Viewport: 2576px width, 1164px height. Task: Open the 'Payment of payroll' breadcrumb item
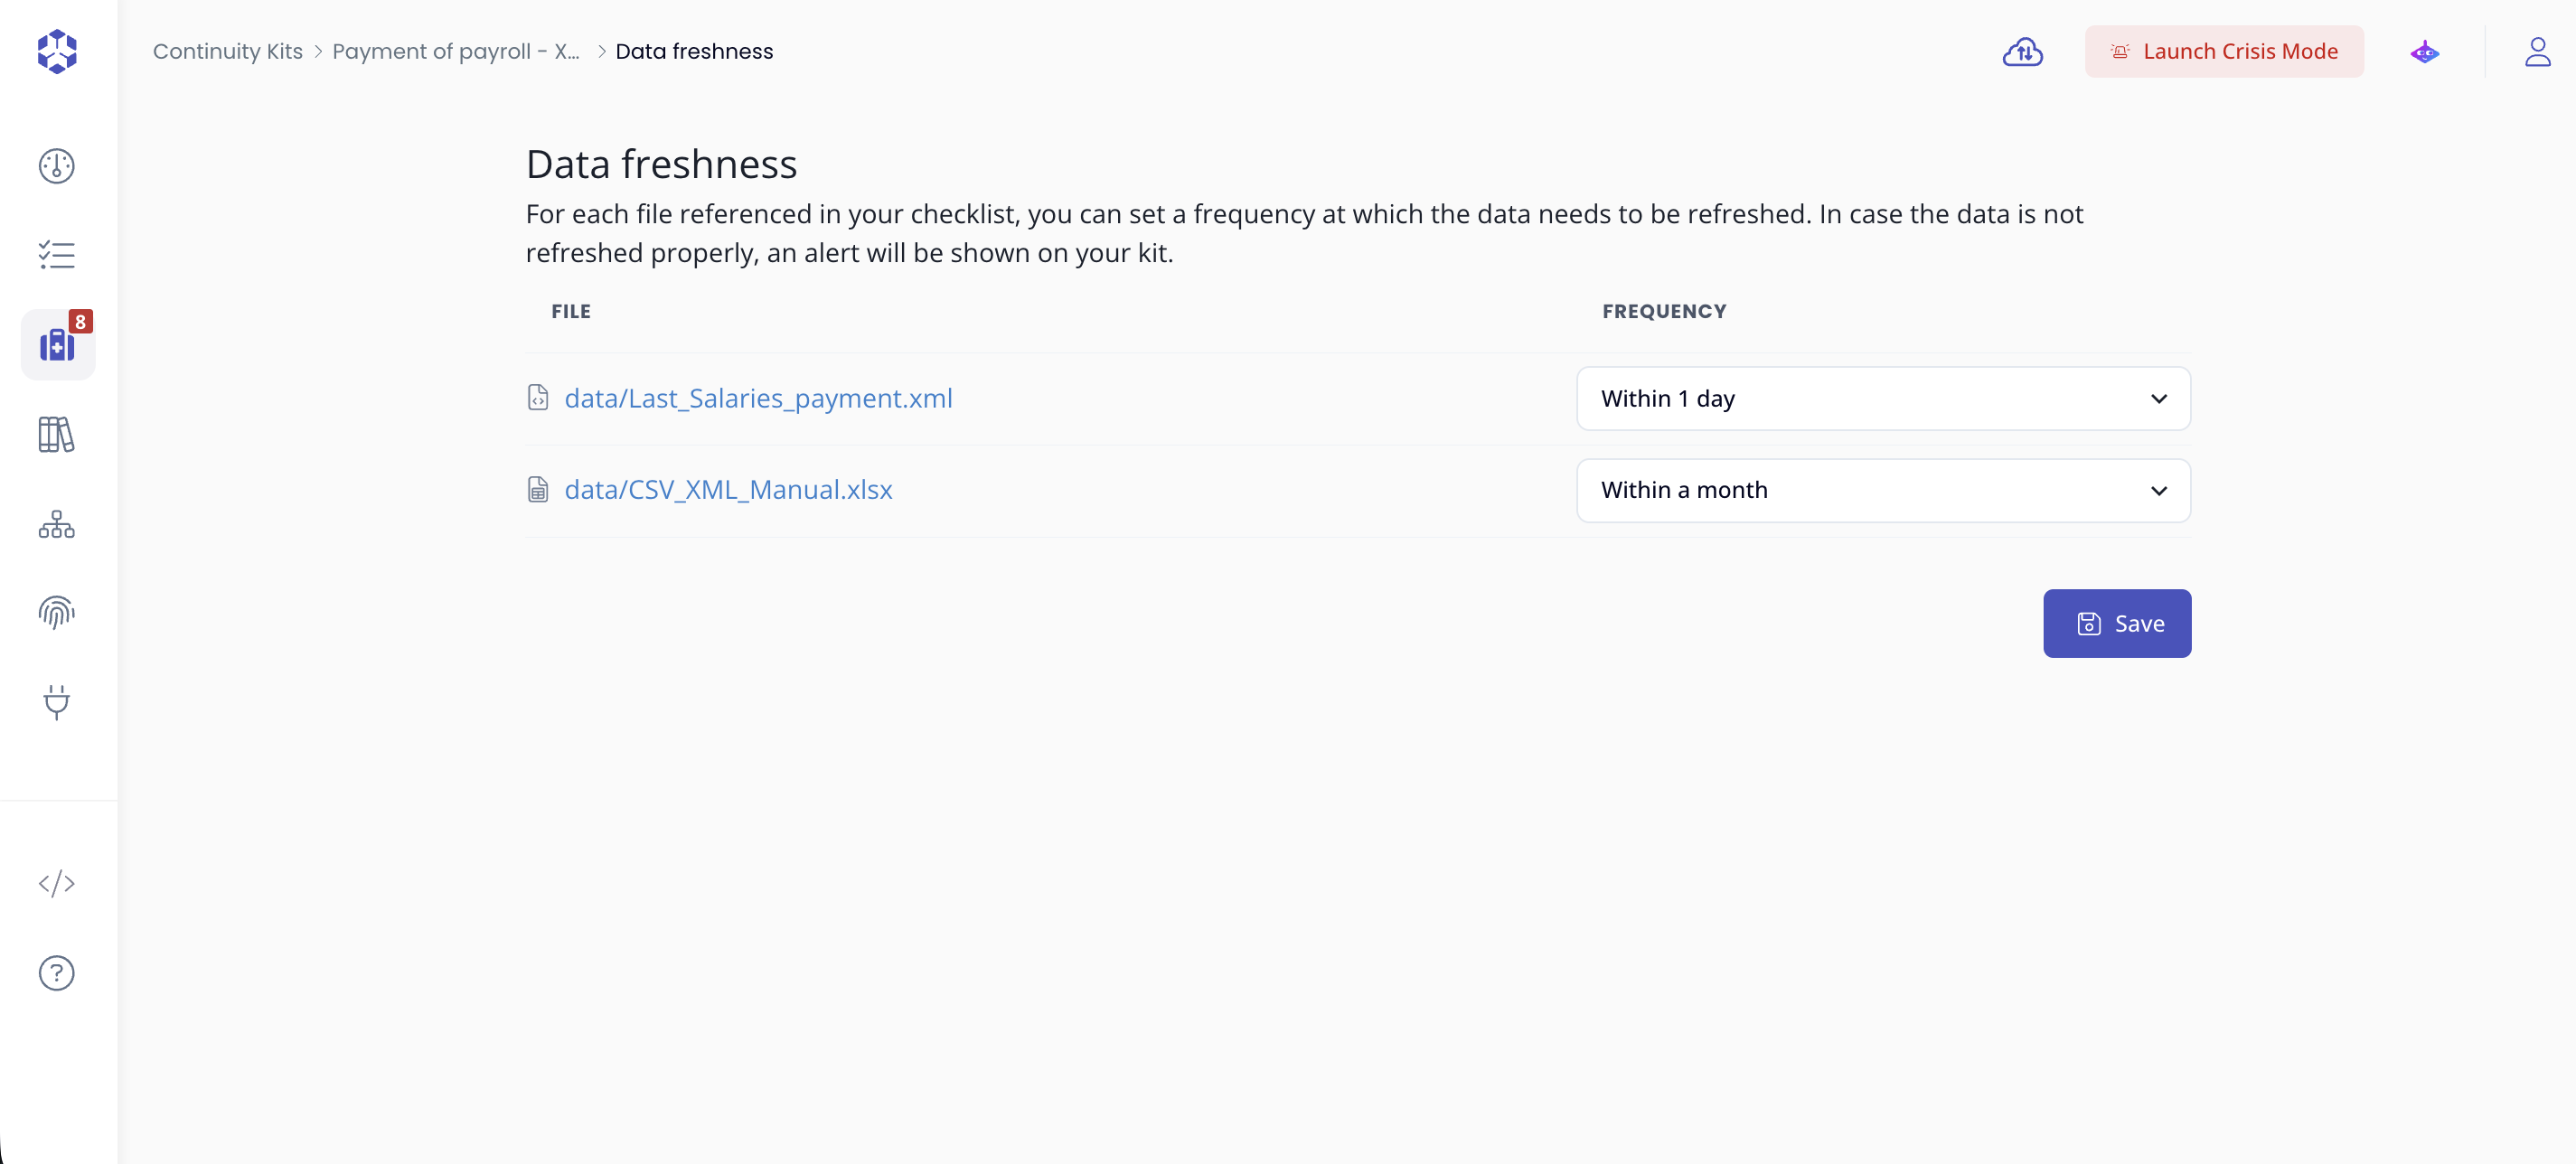(456, 51)
